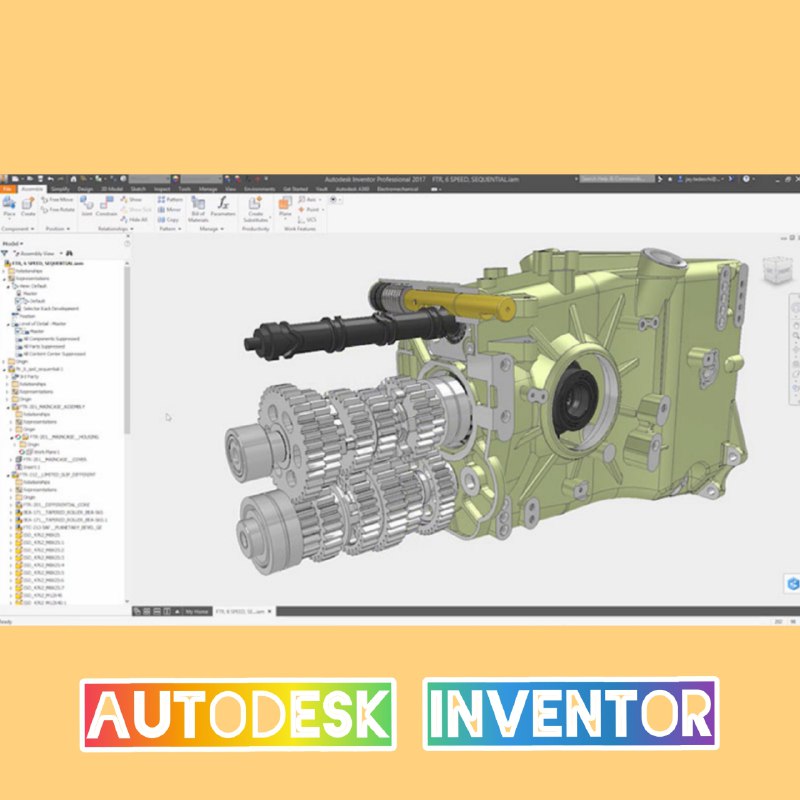Click the Home icon in quick access toolbar
Screen dimensions: 800x800
73,179
